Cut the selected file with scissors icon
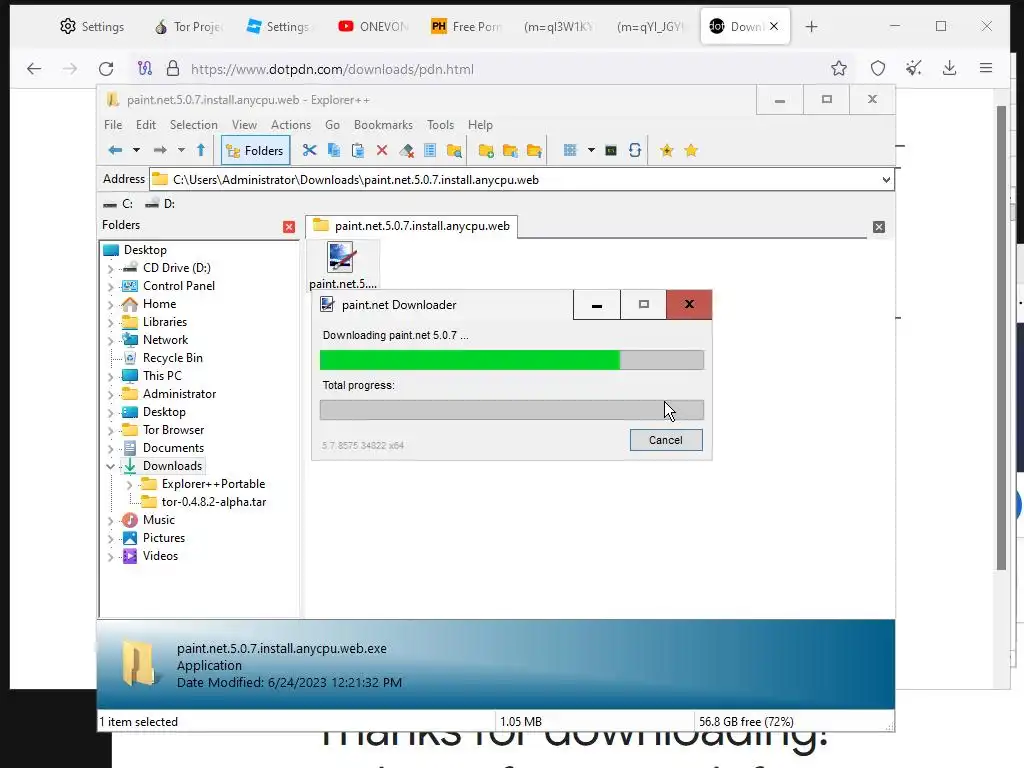1024x768 pixels. [x=310, y=151]
